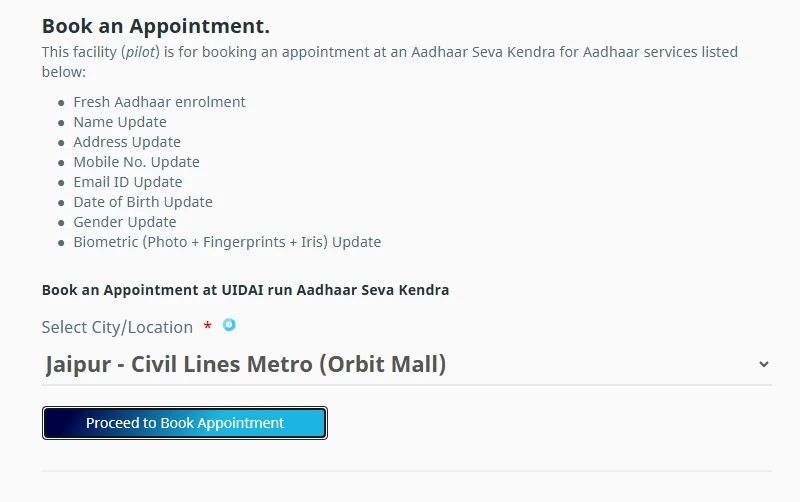Click the Book an Appointment heading
800x502 pixels.
156,26
